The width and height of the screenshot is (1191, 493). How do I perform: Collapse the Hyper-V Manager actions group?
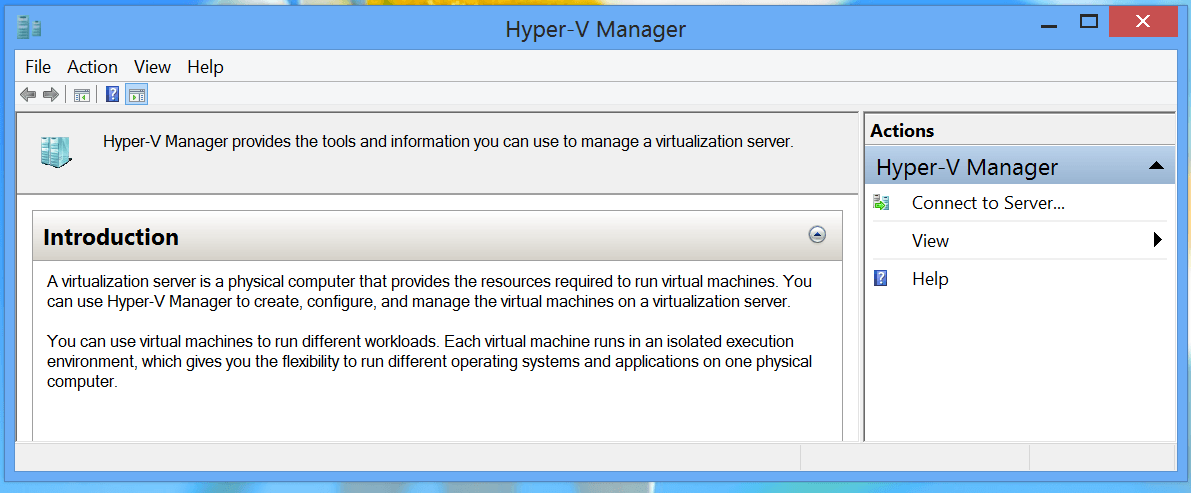coord(1156,166)
